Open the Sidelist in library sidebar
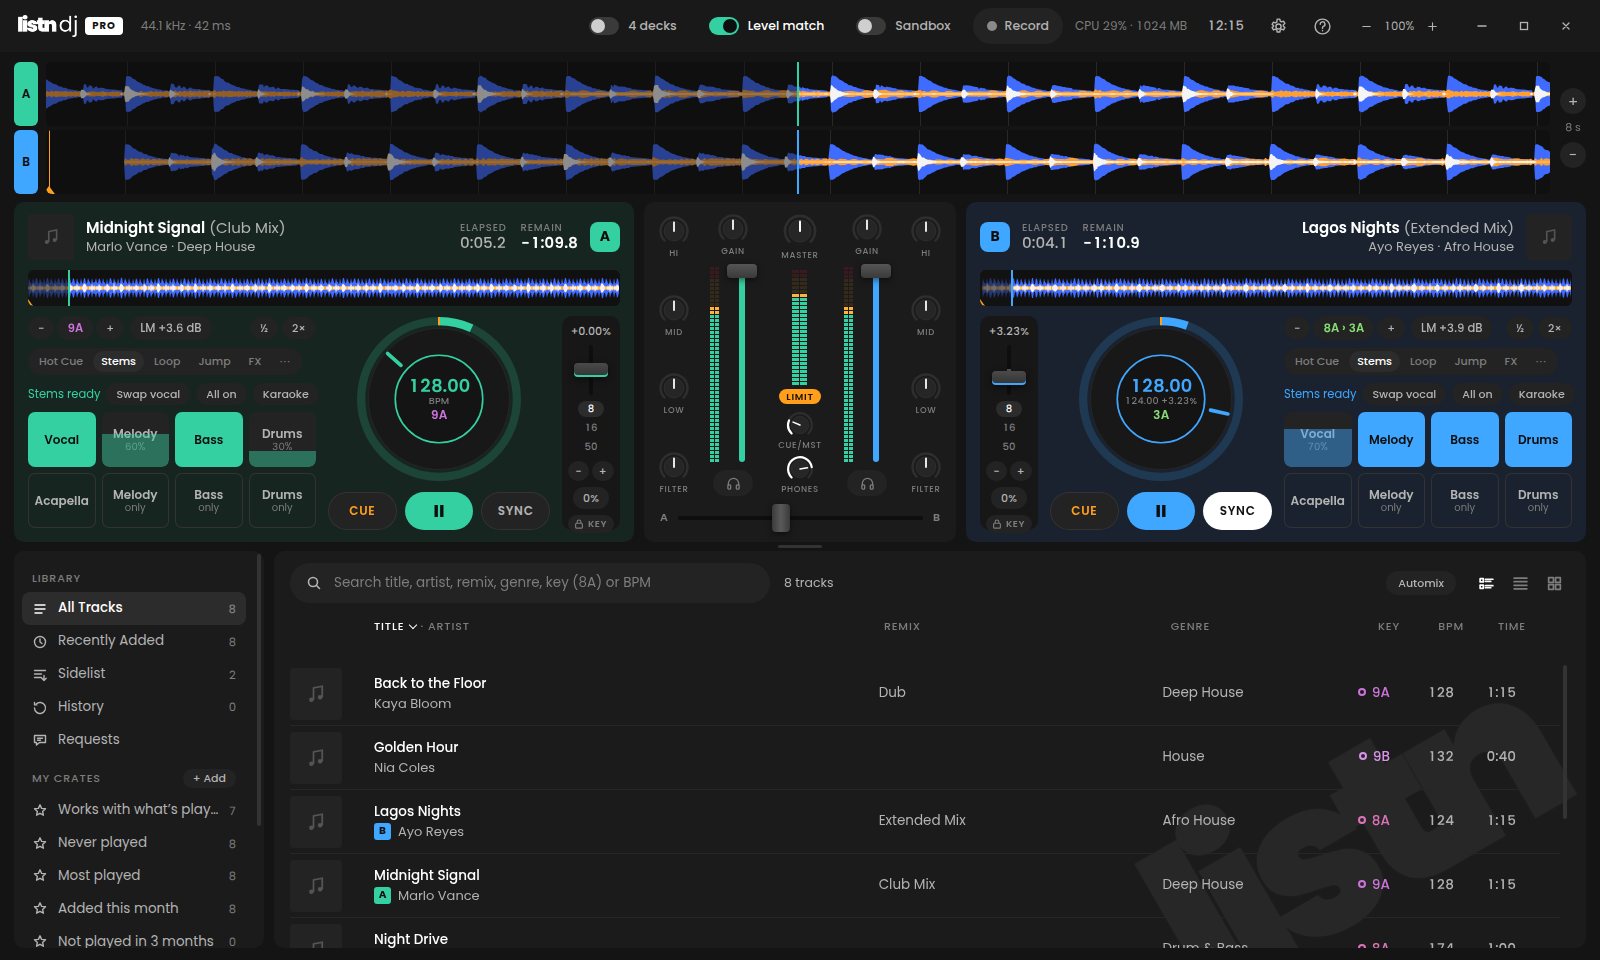Screen dimensions: 1600x960 click(134, 674)
